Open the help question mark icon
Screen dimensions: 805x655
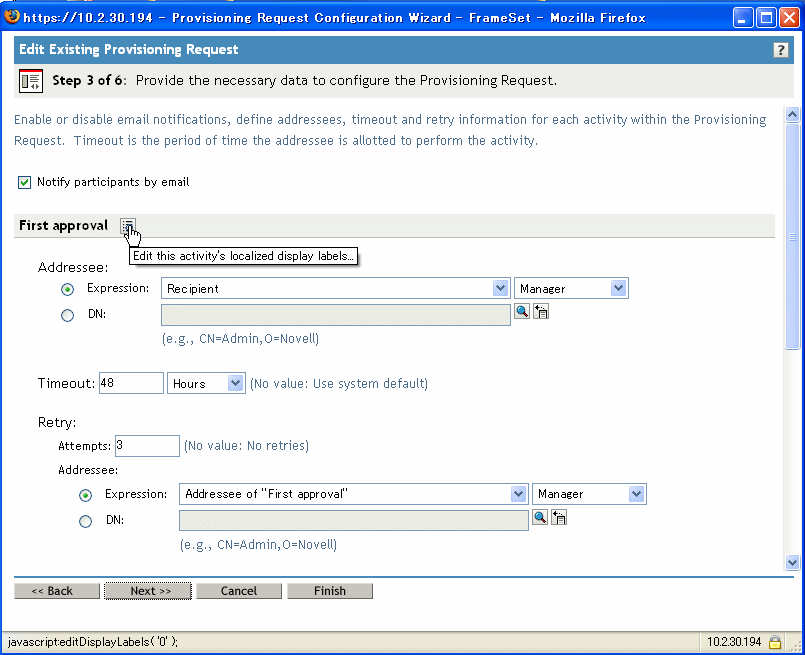click(780, 50)
